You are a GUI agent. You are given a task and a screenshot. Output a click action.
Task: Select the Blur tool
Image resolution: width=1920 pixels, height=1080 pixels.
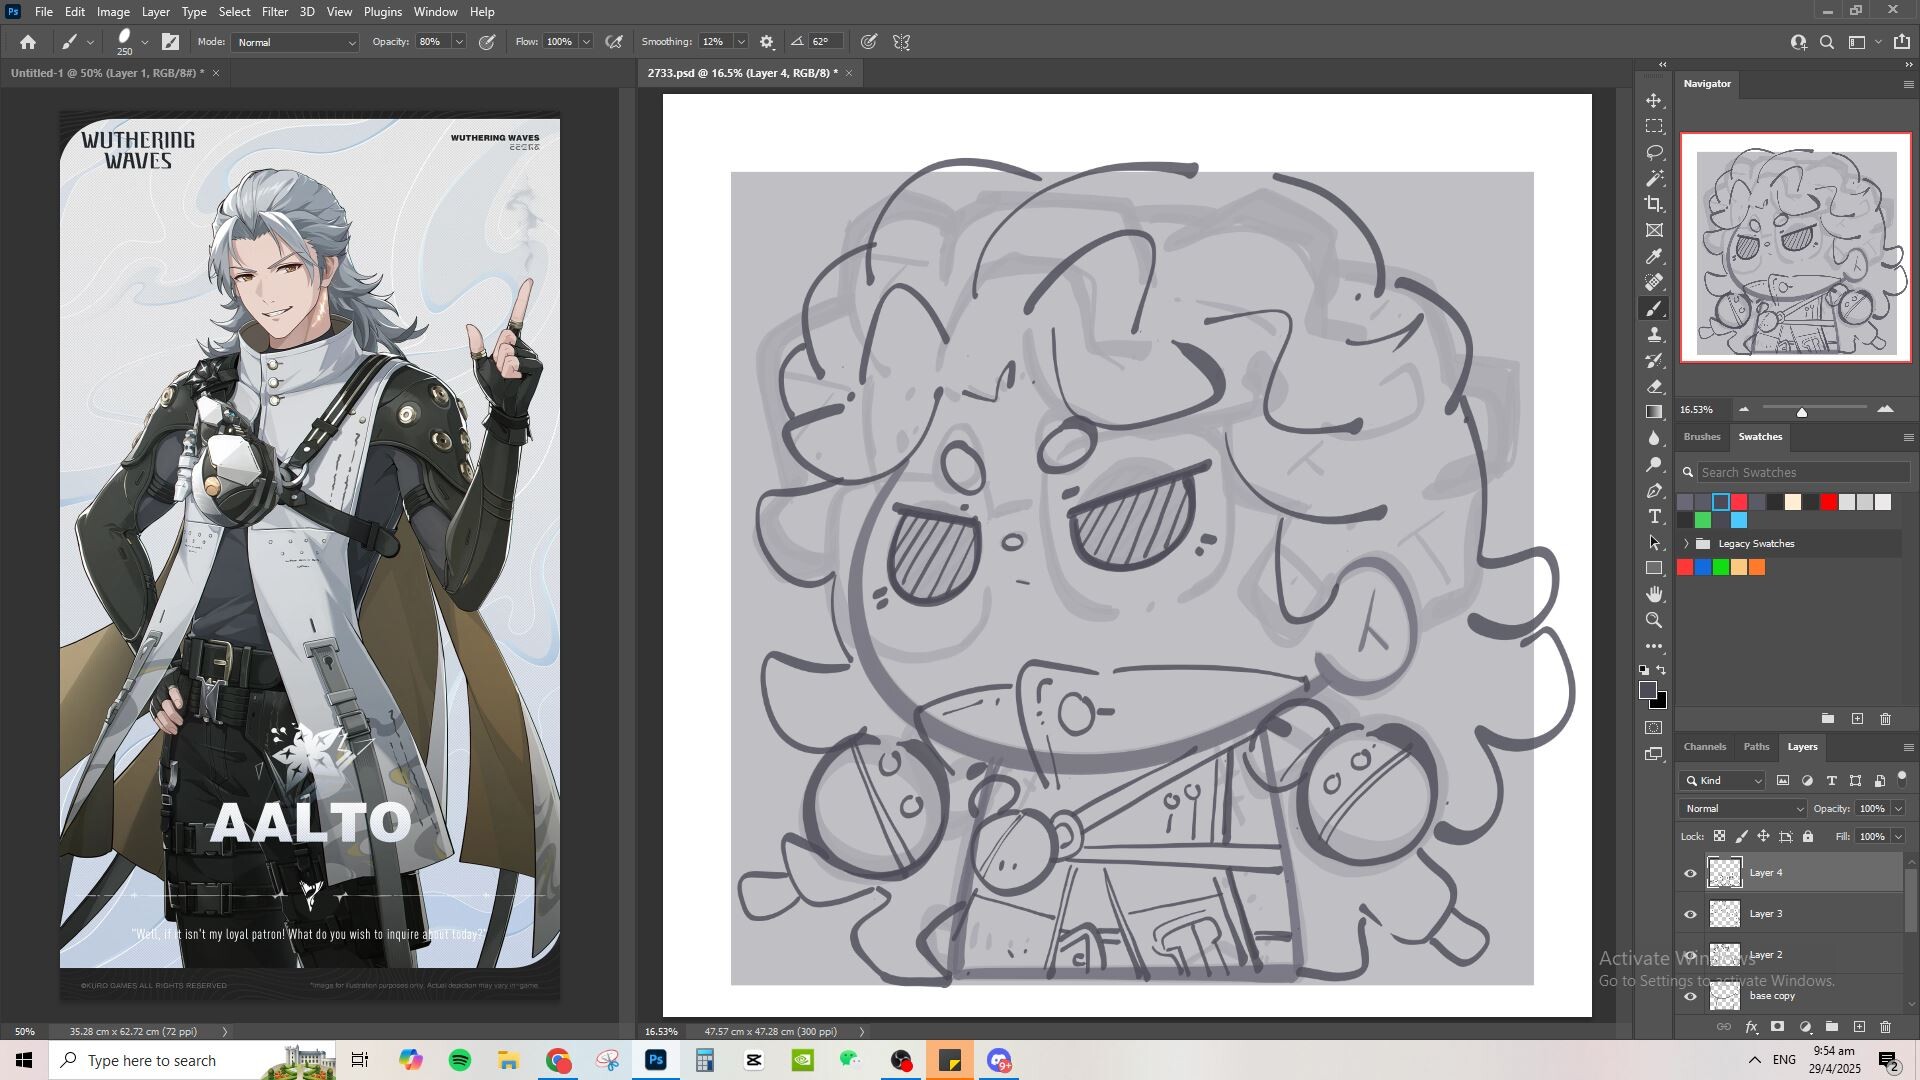click(1655, 439)
